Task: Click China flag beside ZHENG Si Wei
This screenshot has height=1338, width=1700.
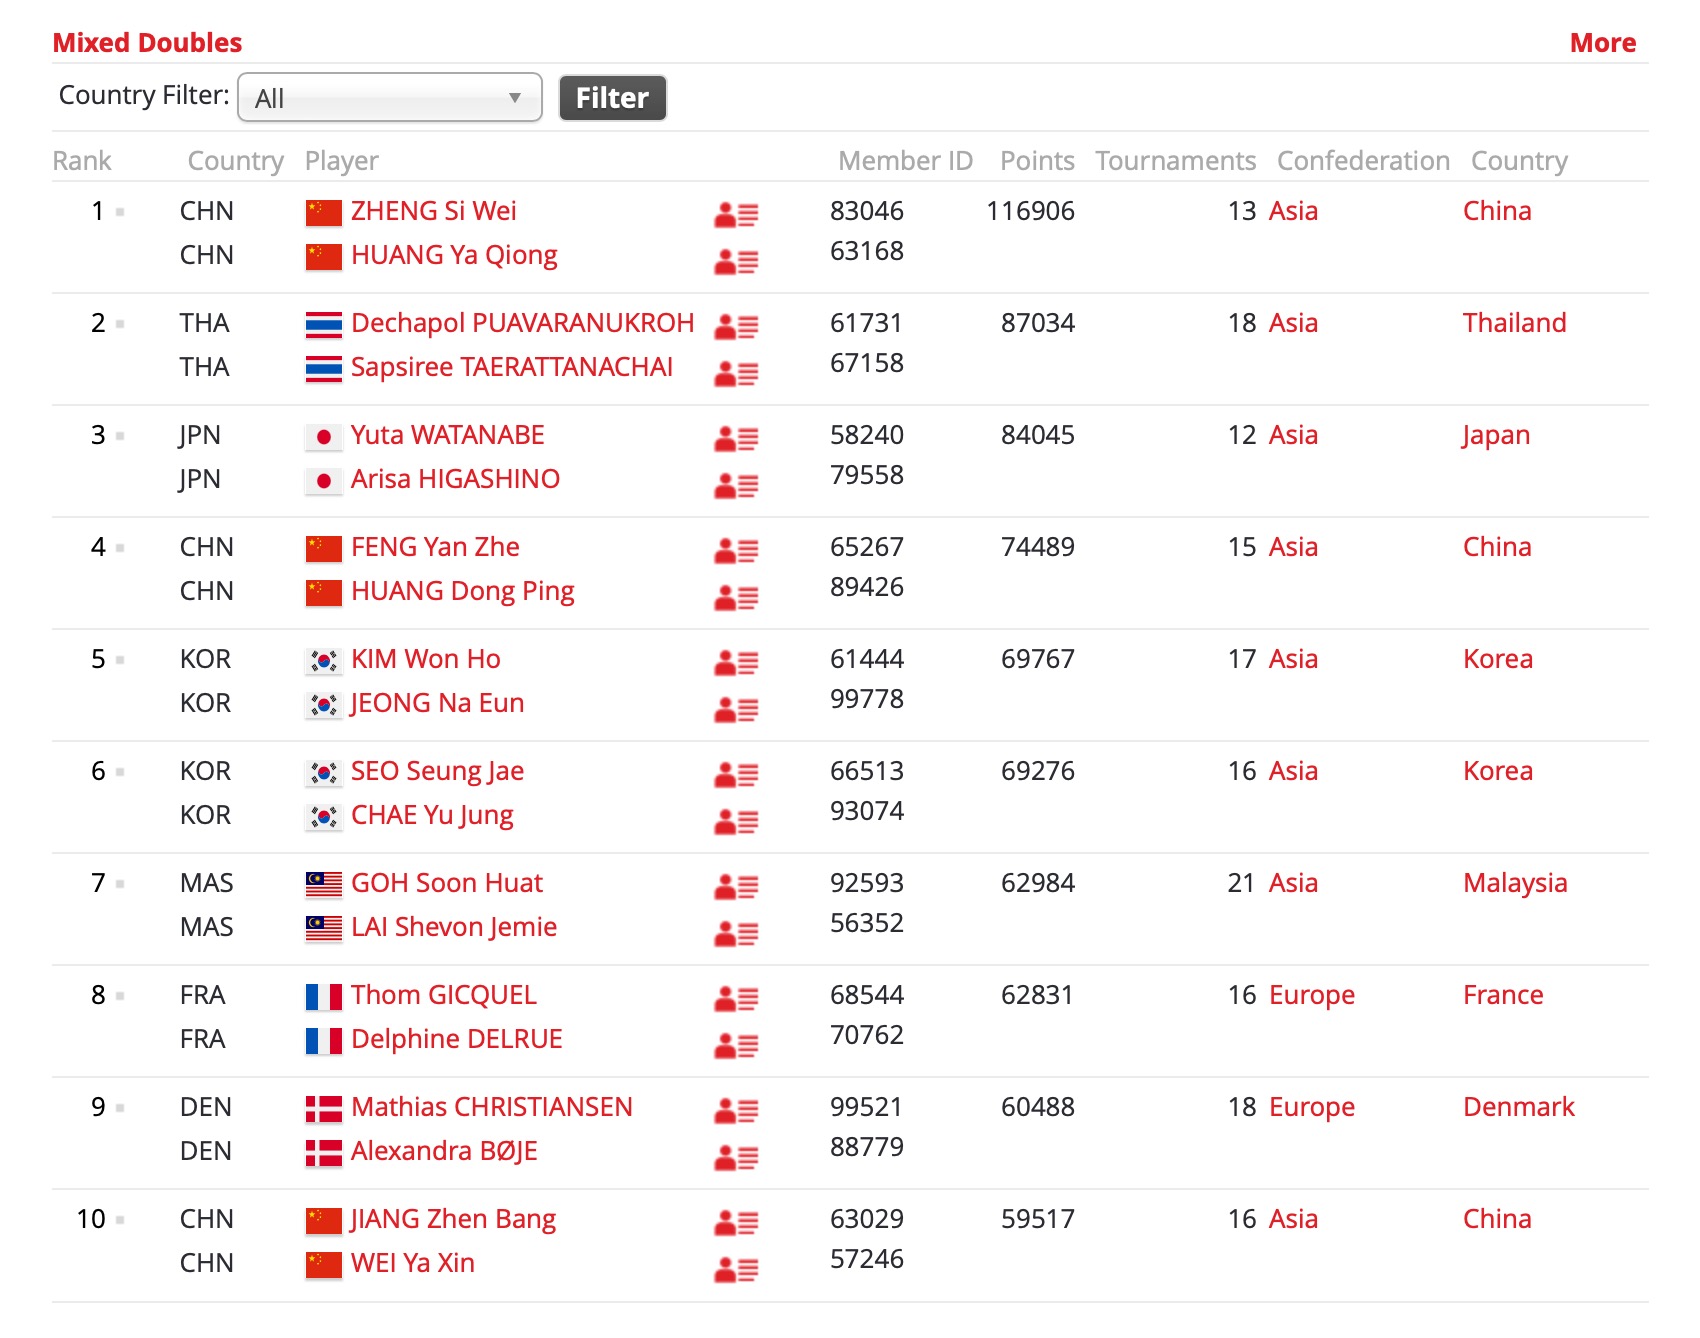Action: (x=323, y=212)
